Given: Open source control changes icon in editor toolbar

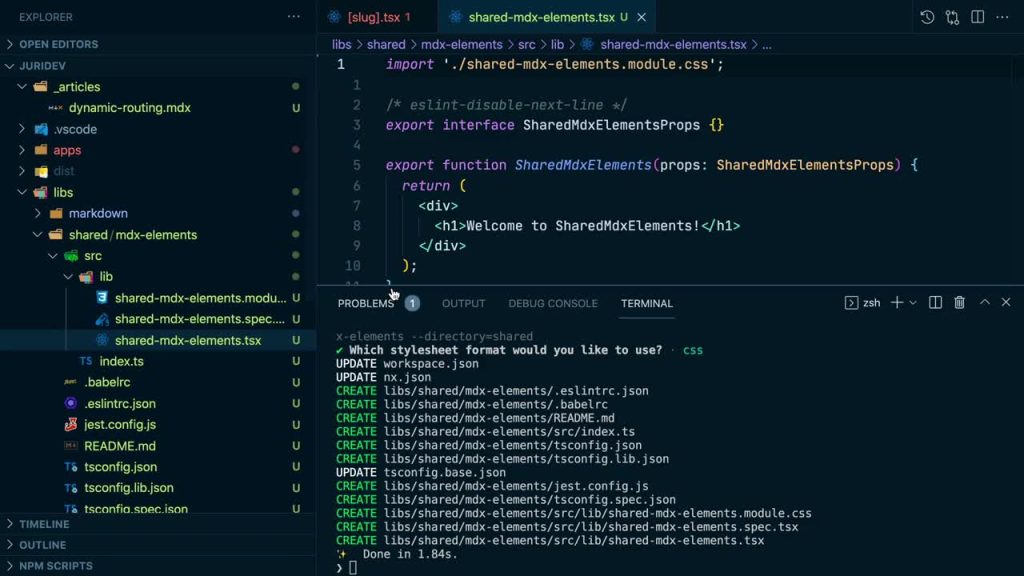Looking at the screenshot, I should (952, 17).
